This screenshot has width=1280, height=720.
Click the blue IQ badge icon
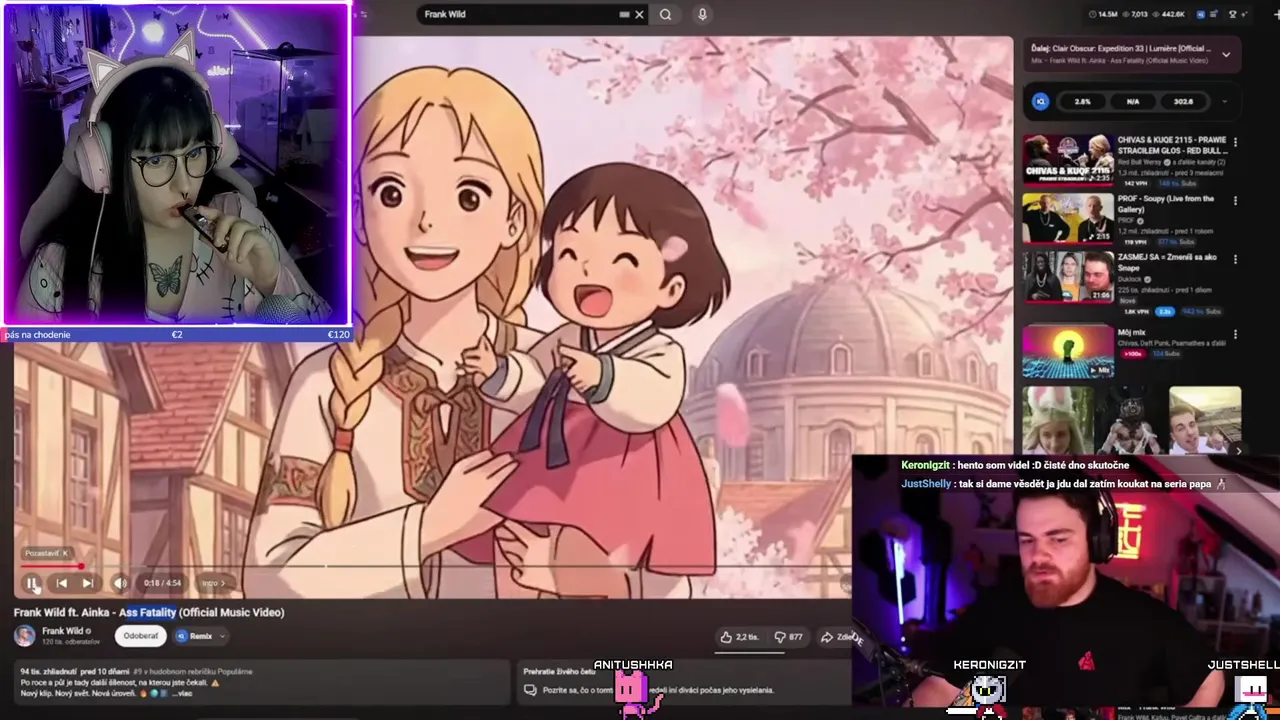point(1040,101)
